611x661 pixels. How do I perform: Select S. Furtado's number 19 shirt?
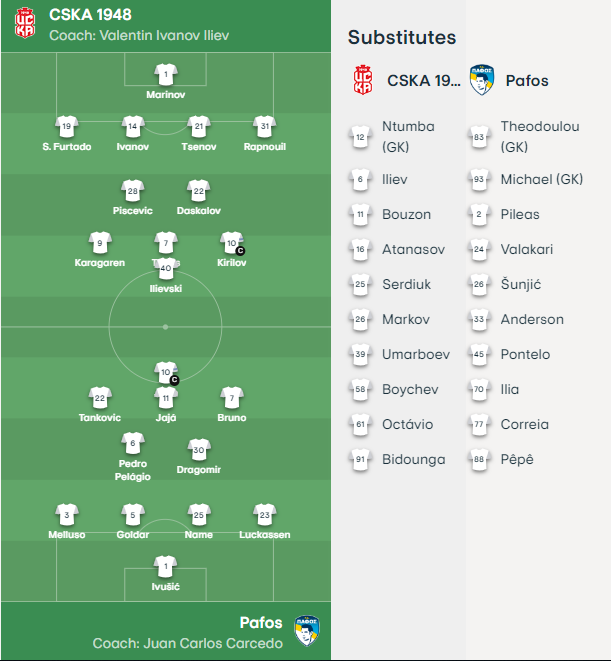click(67, 126)
